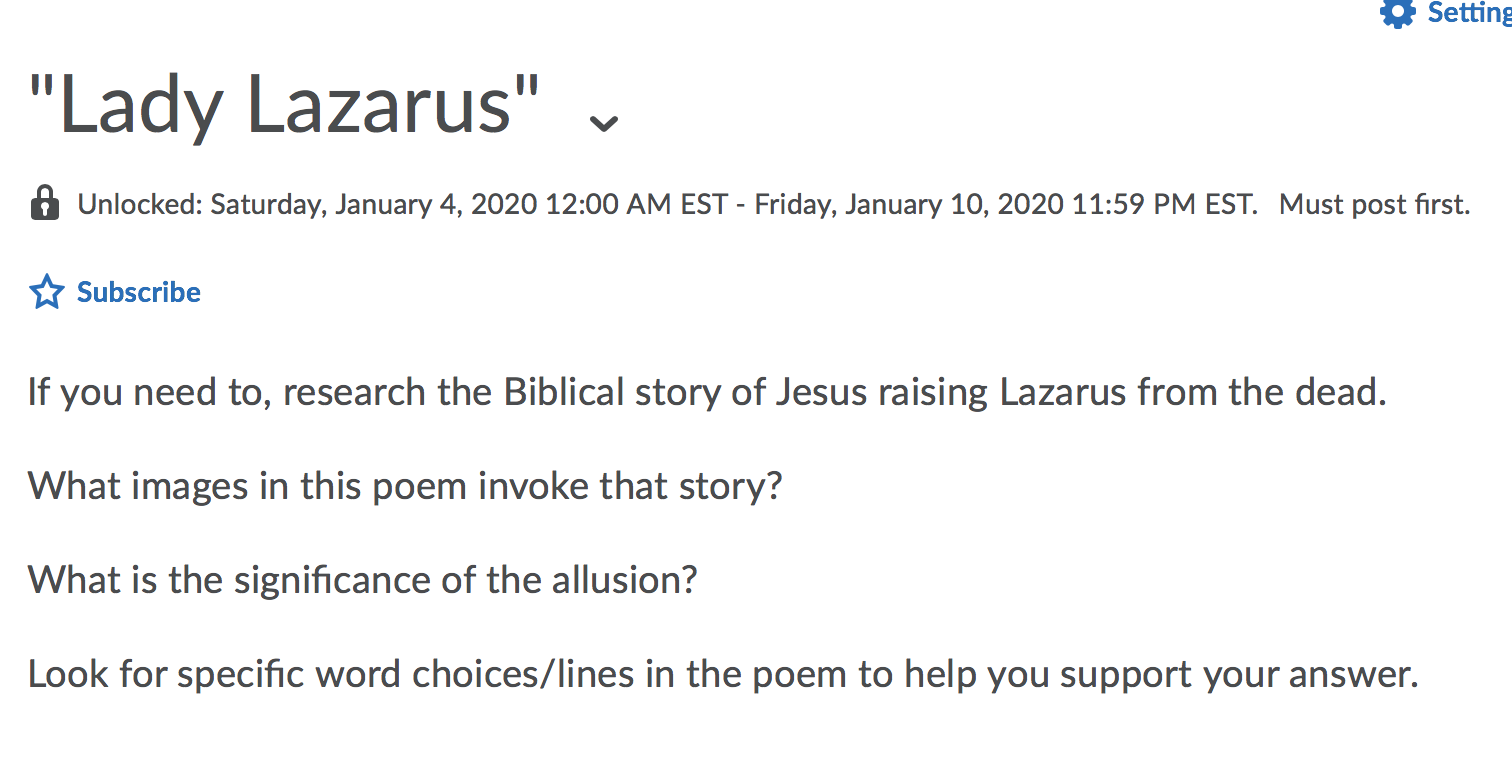
Task: Click the end date Friday, January 10, 2020
Action: coord(908,205)
